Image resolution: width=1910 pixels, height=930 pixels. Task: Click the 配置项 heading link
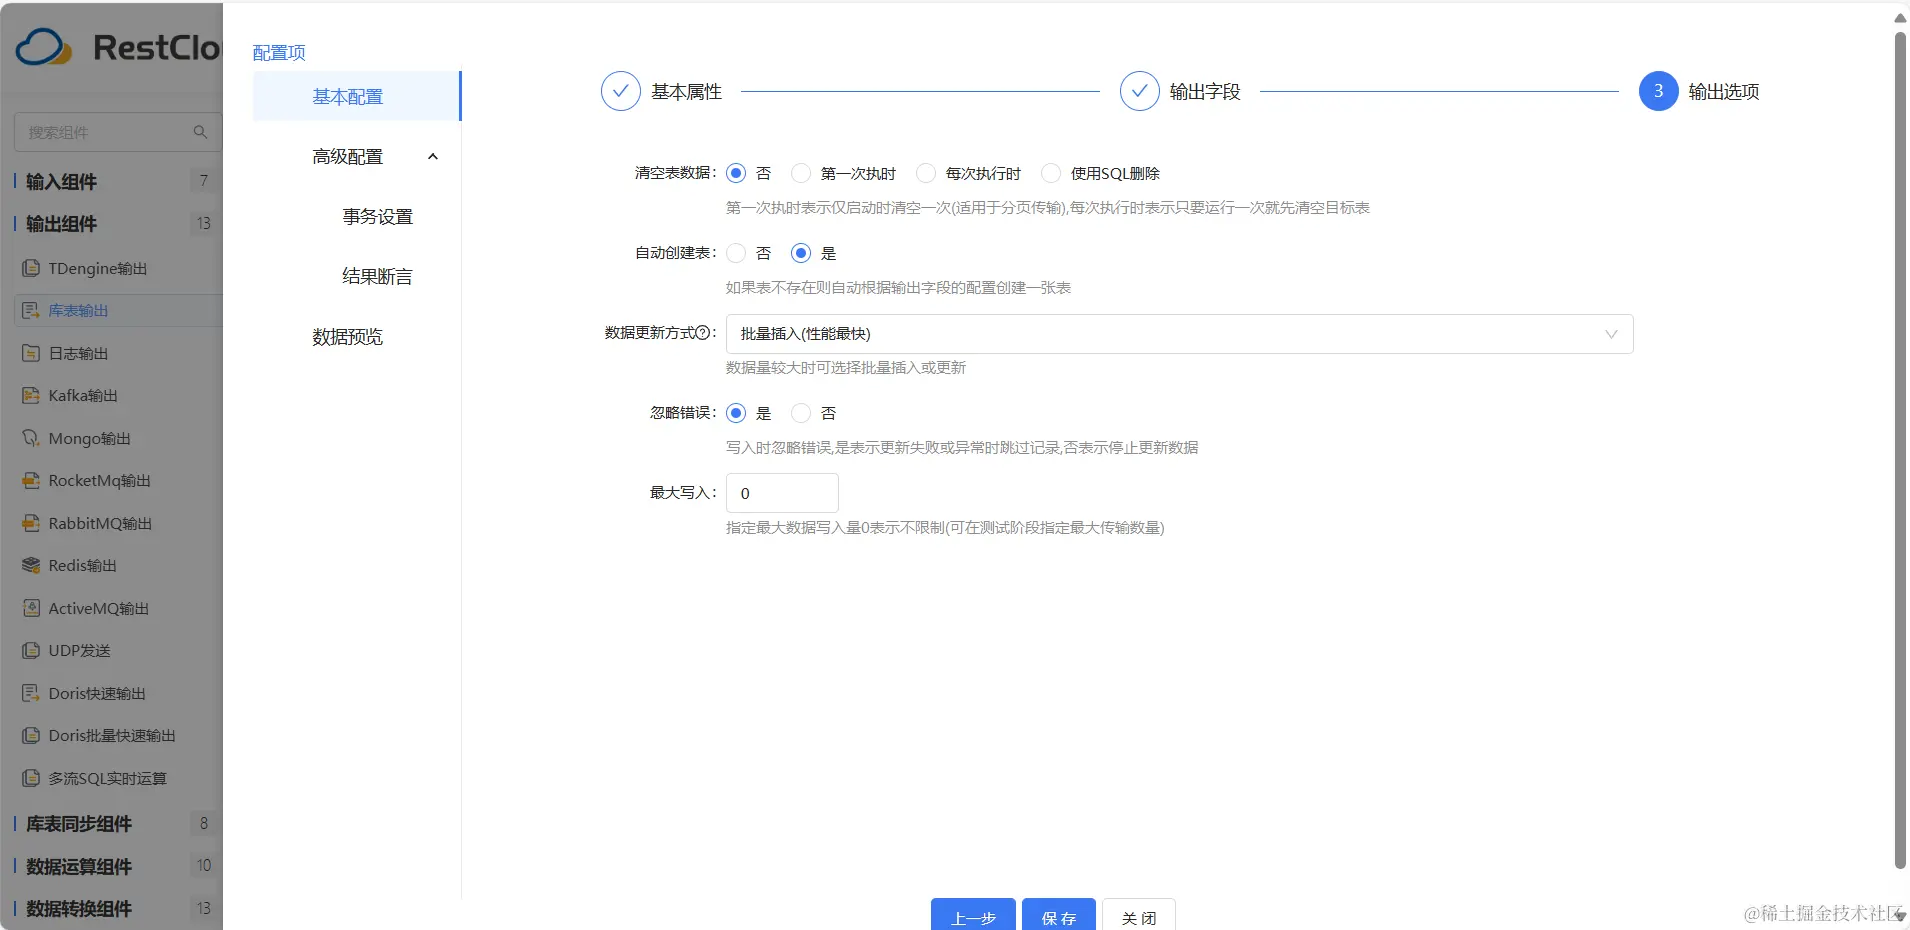[x=279, y=53]
